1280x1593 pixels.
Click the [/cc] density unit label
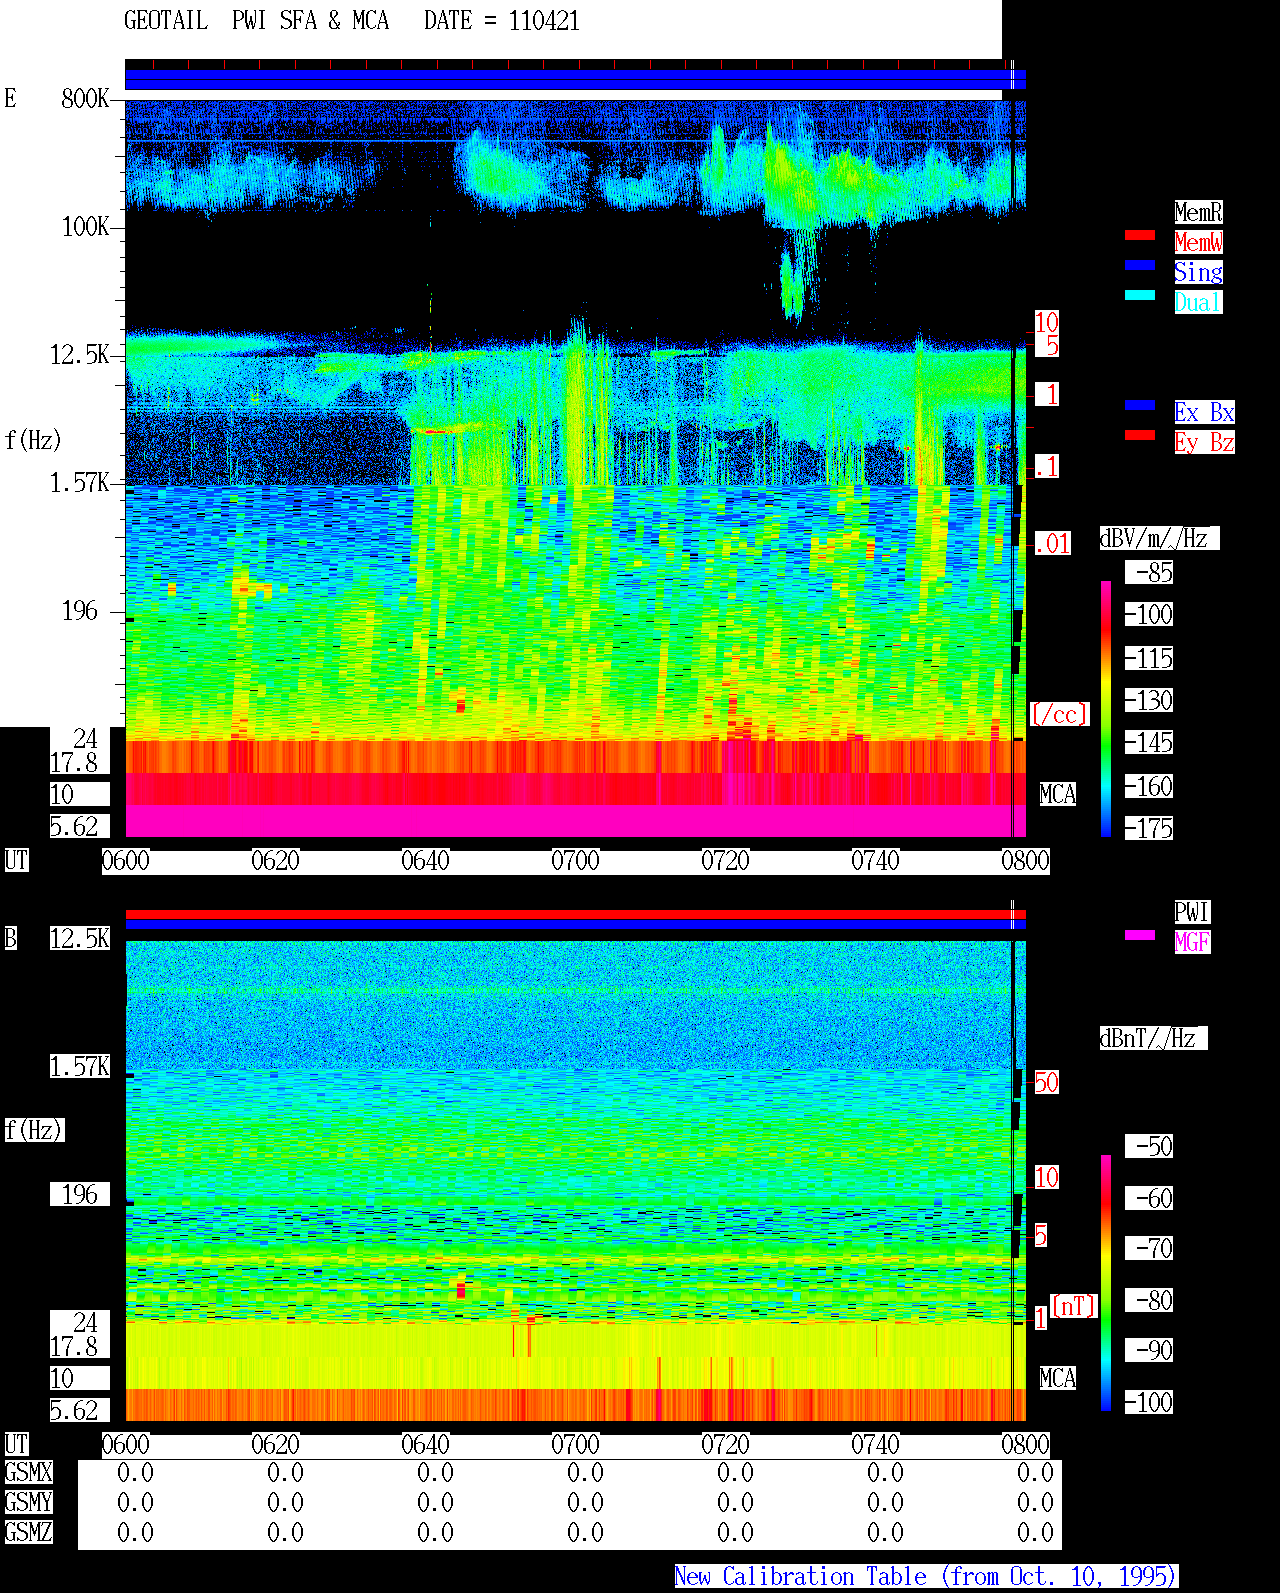click(x=1059, y=714)
